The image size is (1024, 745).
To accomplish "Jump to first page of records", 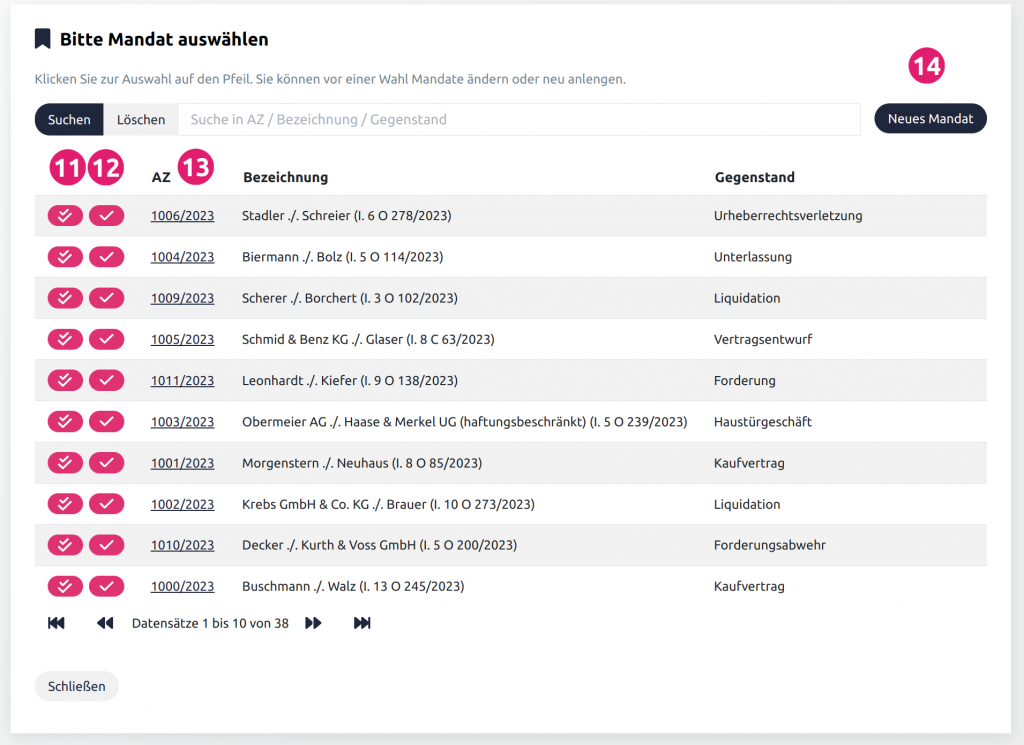I will (x=56, y=623).
